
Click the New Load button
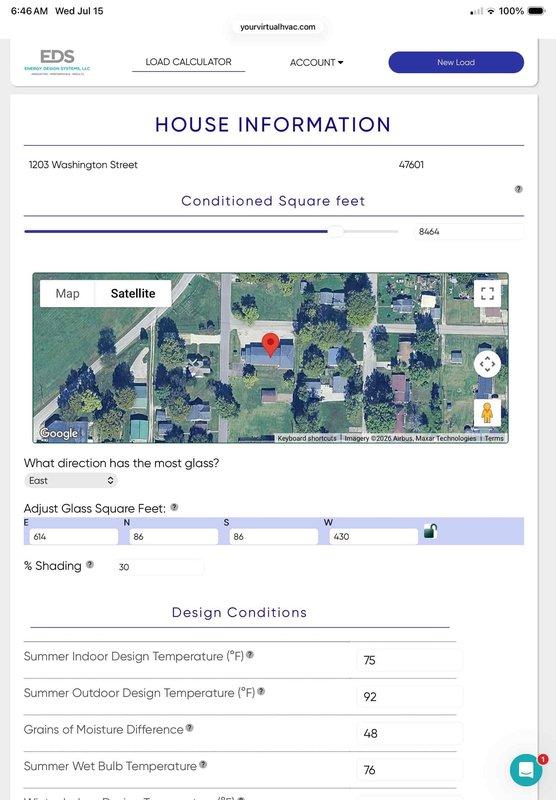point(456,62)
